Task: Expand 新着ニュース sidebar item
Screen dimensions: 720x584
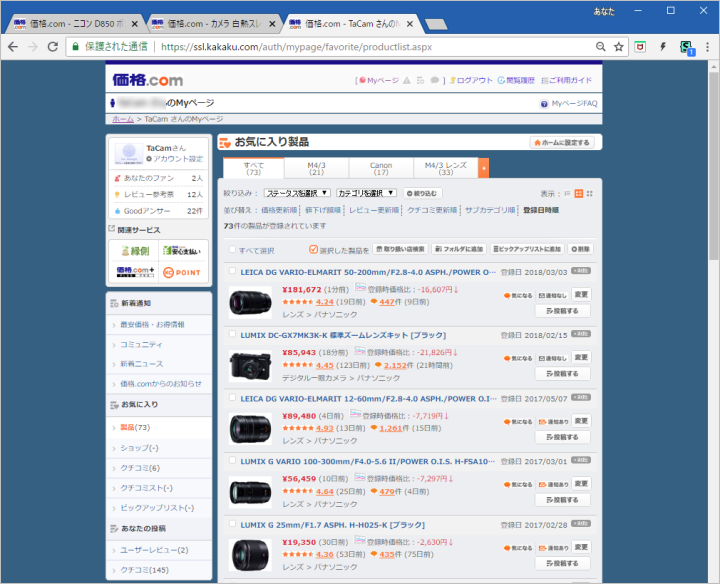Action: (141, 364)
